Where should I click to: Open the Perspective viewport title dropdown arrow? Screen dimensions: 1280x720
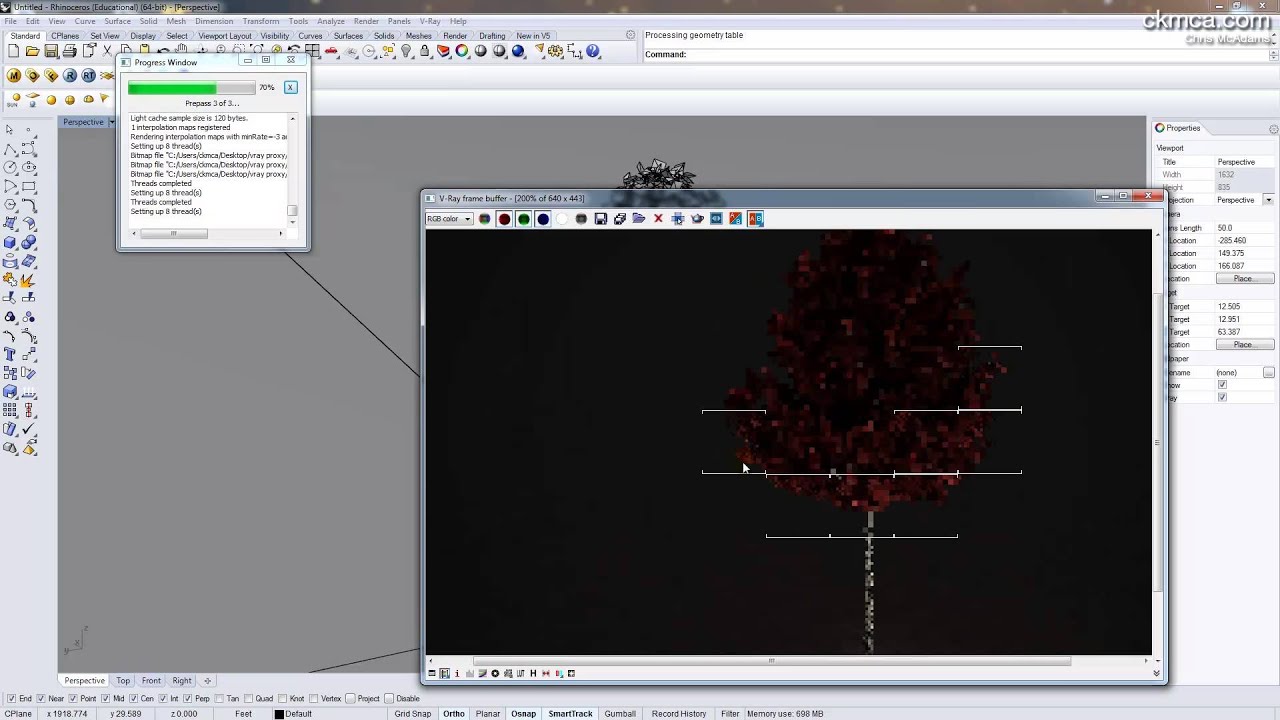[110, 122]
